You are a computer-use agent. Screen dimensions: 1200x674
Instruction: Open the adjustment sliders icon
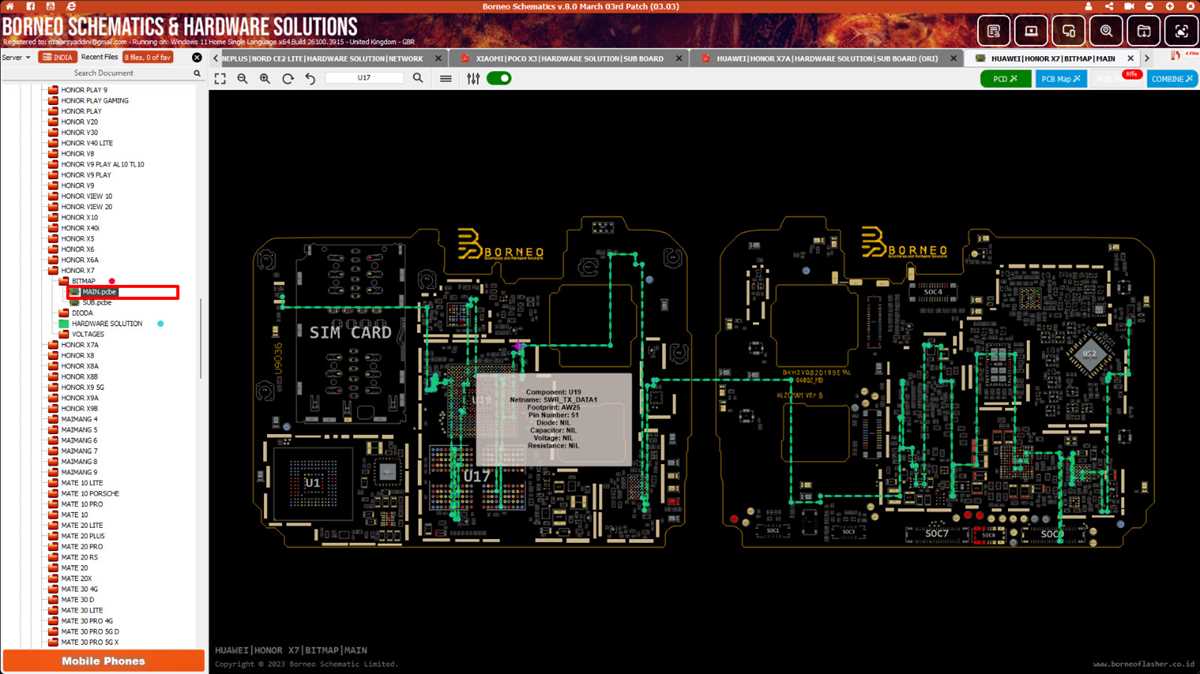[x=473, y=78]
